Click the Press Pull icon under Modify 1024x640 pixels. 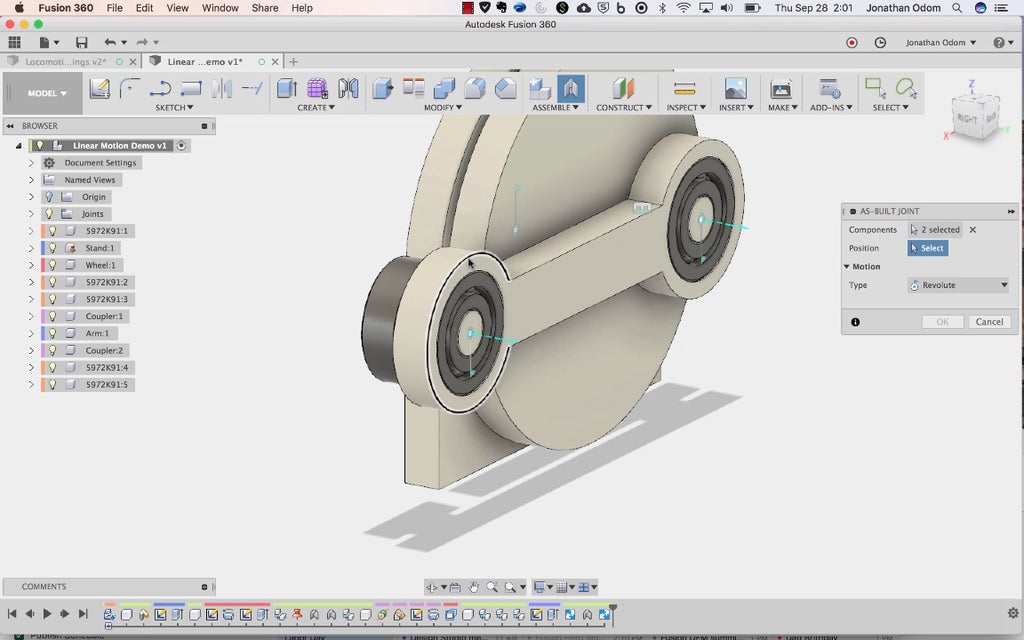coord(383,89)
